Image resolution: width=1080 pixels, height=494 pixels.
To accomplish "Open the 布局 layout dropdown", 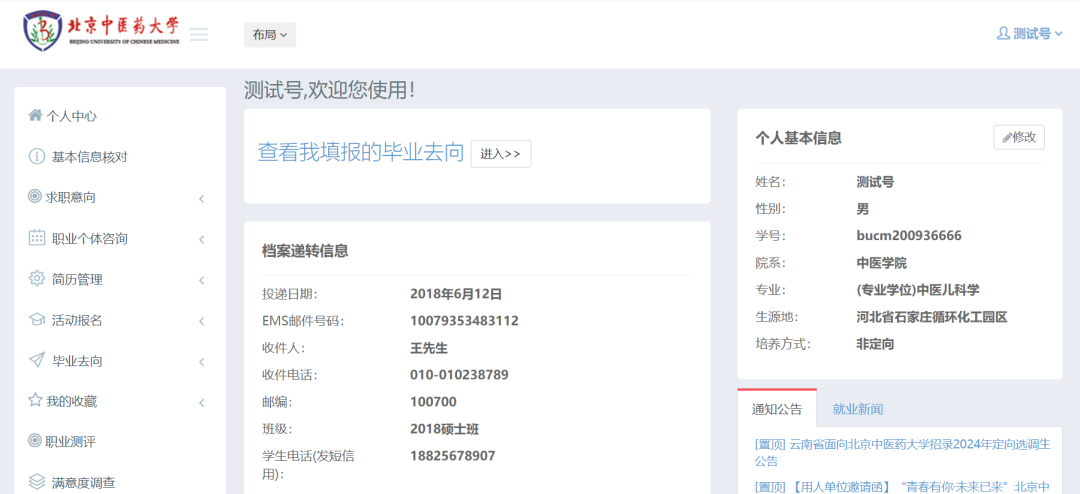I will [x=270, y=35].
